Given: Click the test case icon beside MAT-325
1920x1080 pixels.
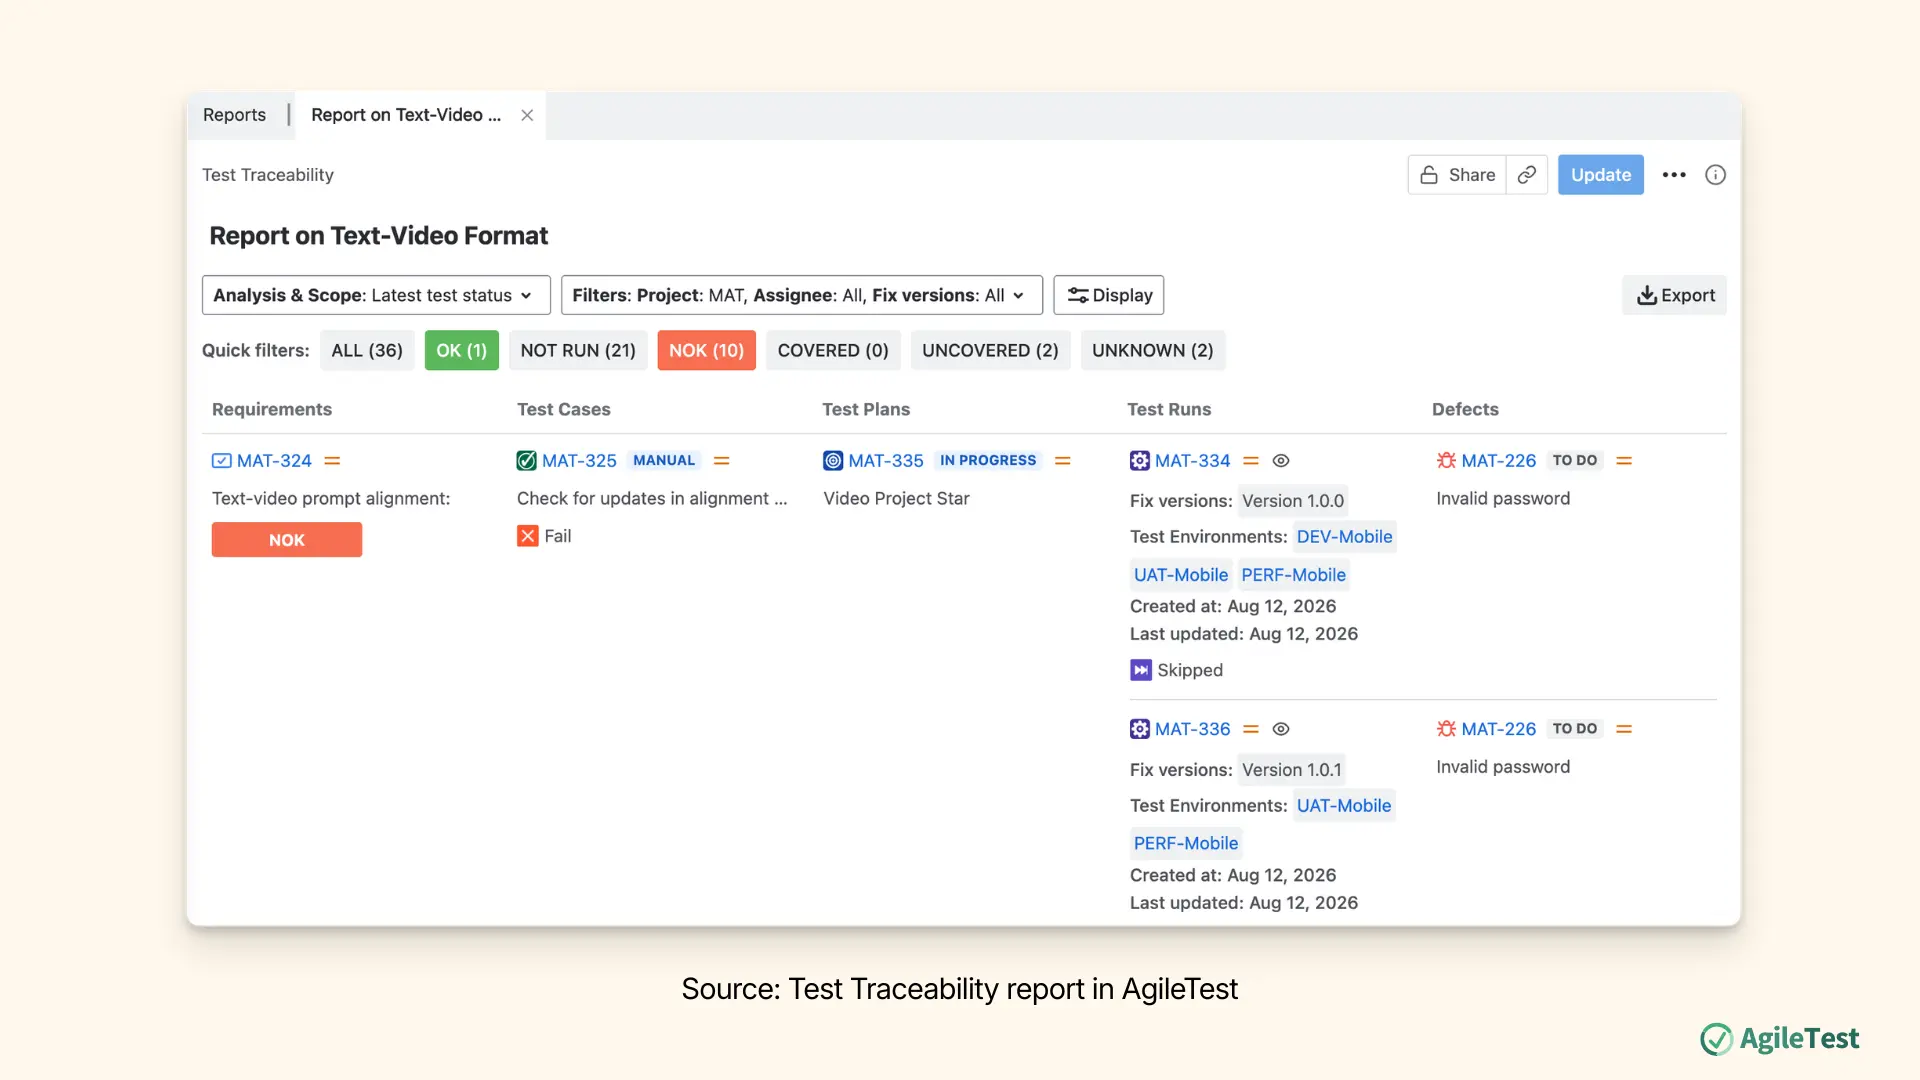Looking at the screenshot, I should click(526, 460).
